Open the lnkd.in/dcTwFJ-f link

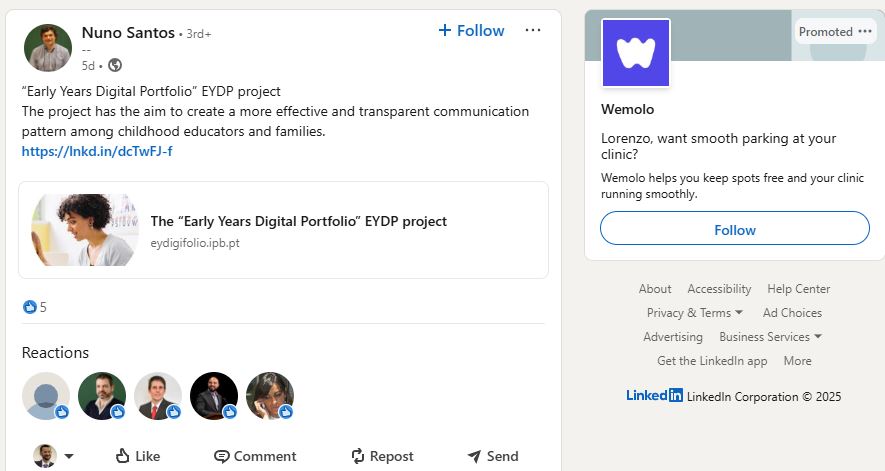coord(97,151)
